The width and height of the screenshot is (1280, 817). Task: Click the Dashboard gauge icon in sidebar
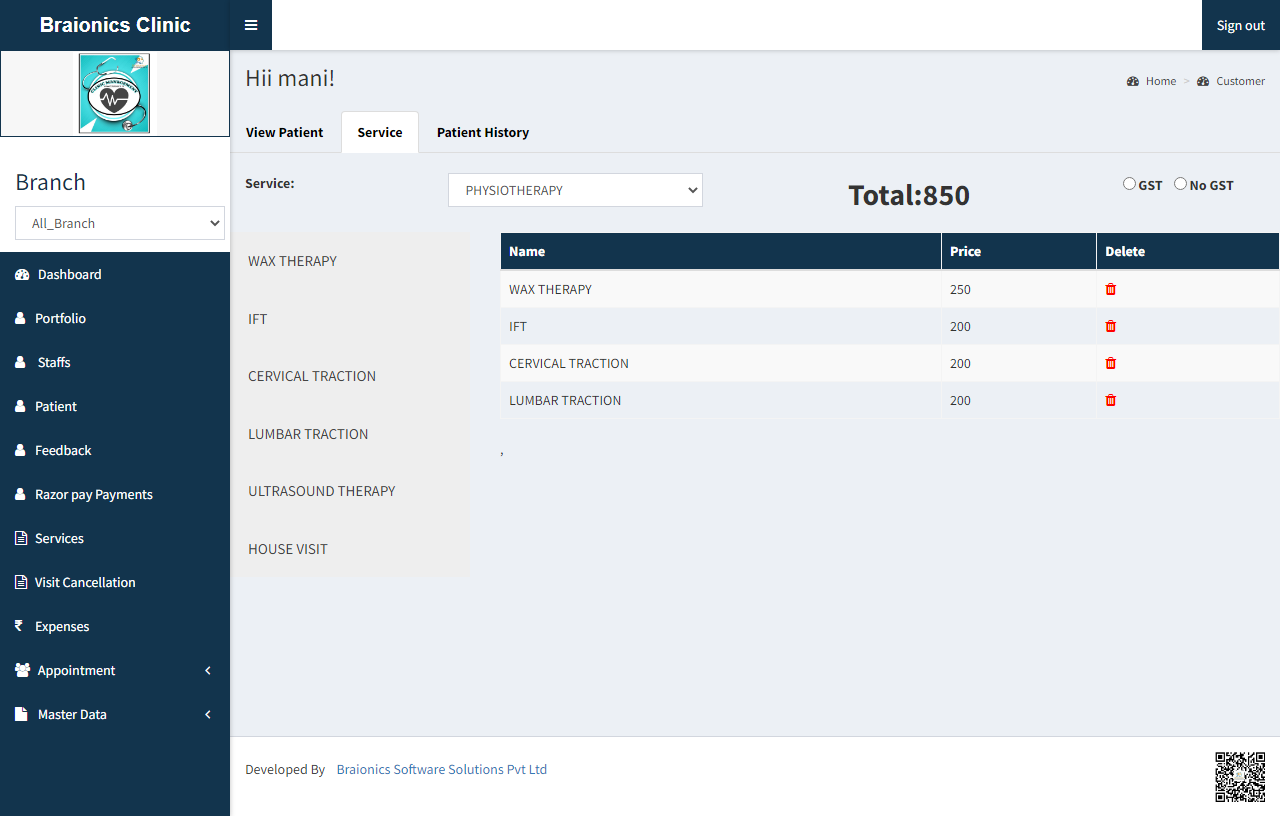click(22, 274)
